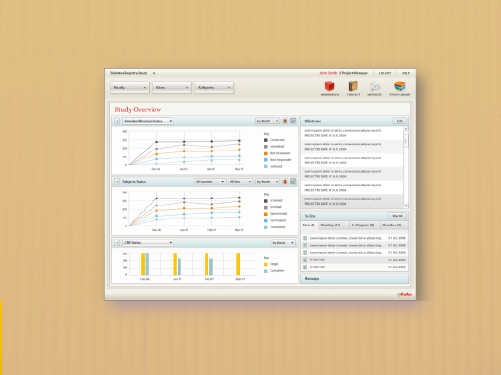501x375 pixels.
Task: Click the Milestones list scrollbar down arrow
Action: click(406, 206)
